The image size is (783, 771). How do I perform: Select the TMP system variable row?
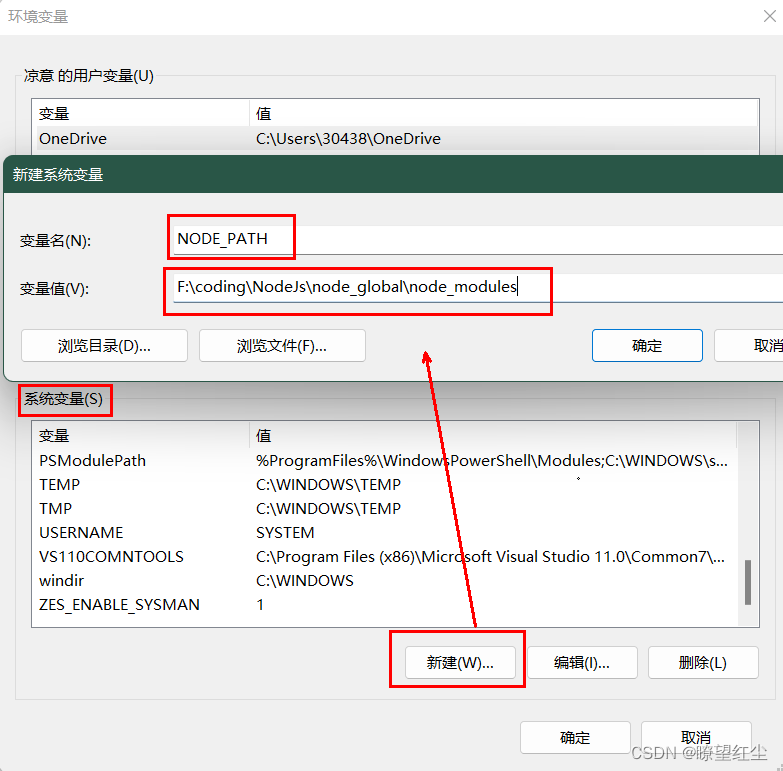pyautogui.click(x=385, y=508)
